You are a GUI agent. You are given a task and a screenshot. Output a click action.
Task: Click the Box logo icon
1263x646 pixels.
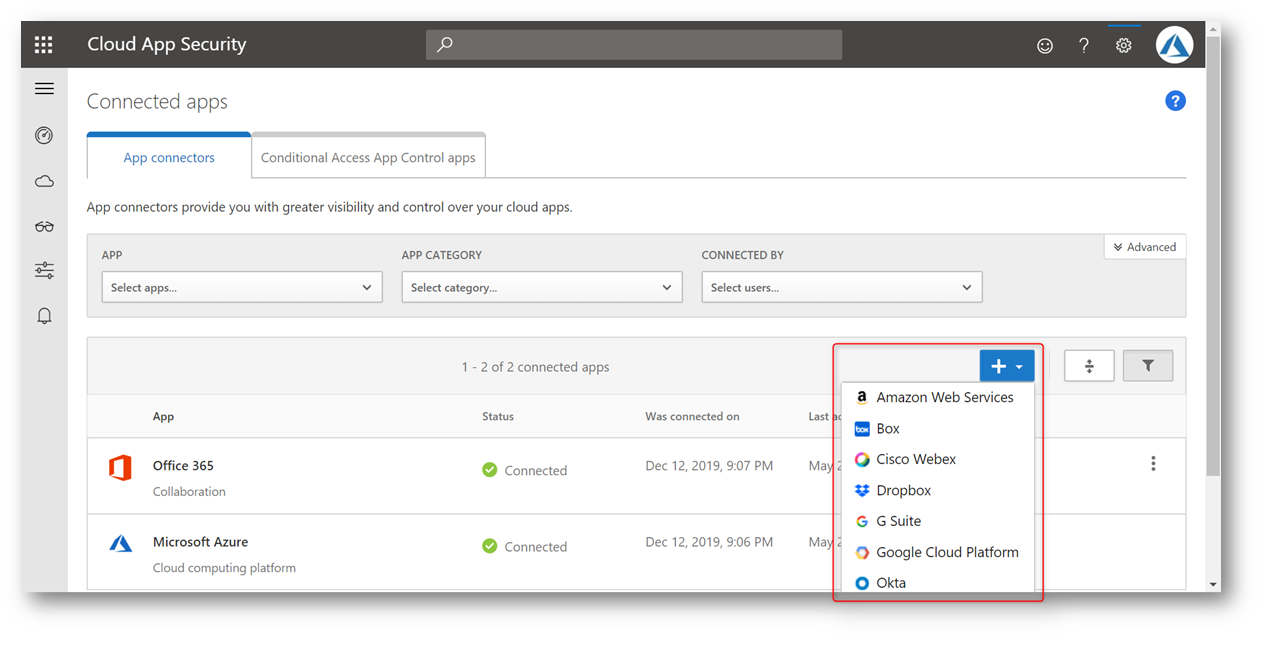point(862,429)
